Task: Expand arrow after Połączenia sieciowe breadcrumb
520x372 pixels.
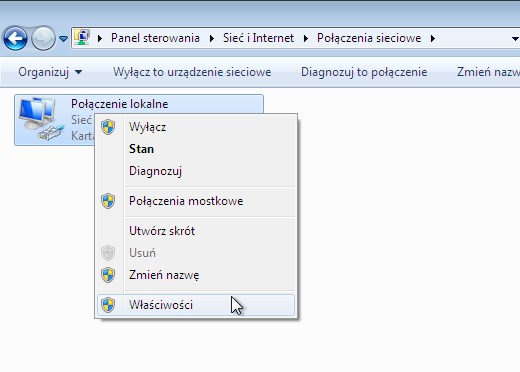Action: pyautogui.click(x=433, y=38)
